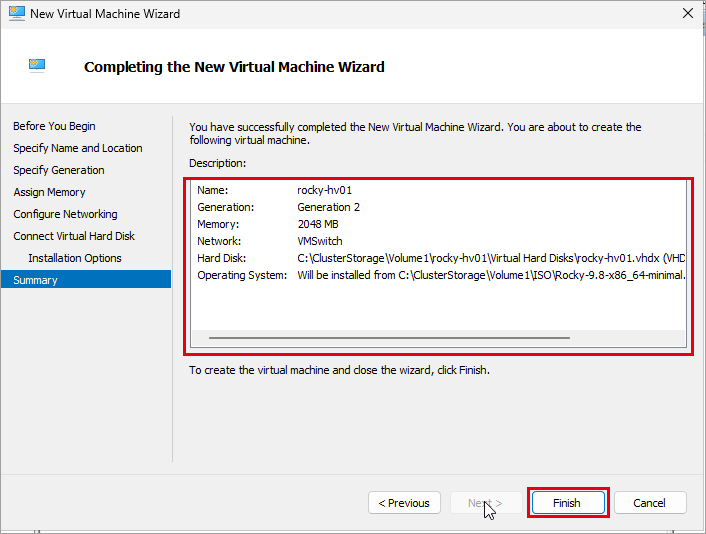
Task: Click the VMSwitch network value
Action: 320,241
